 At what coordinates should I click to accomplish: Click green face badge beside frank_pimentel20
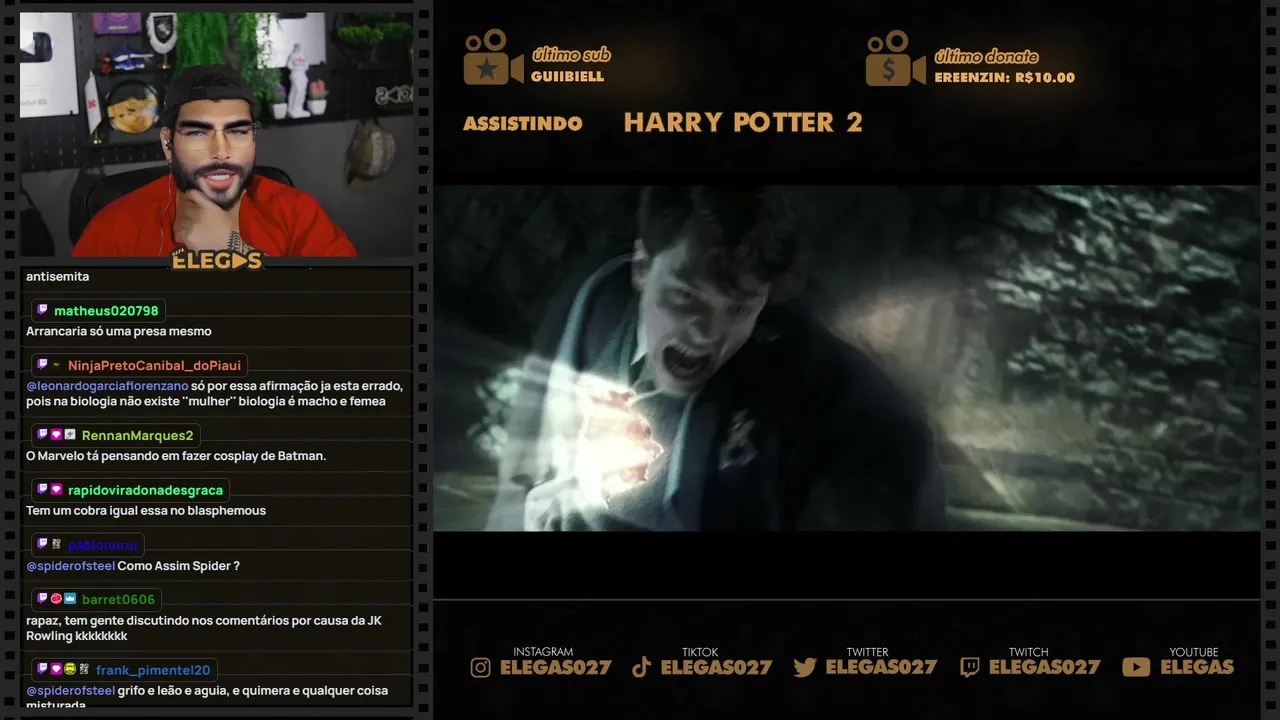tap(70, 669)
